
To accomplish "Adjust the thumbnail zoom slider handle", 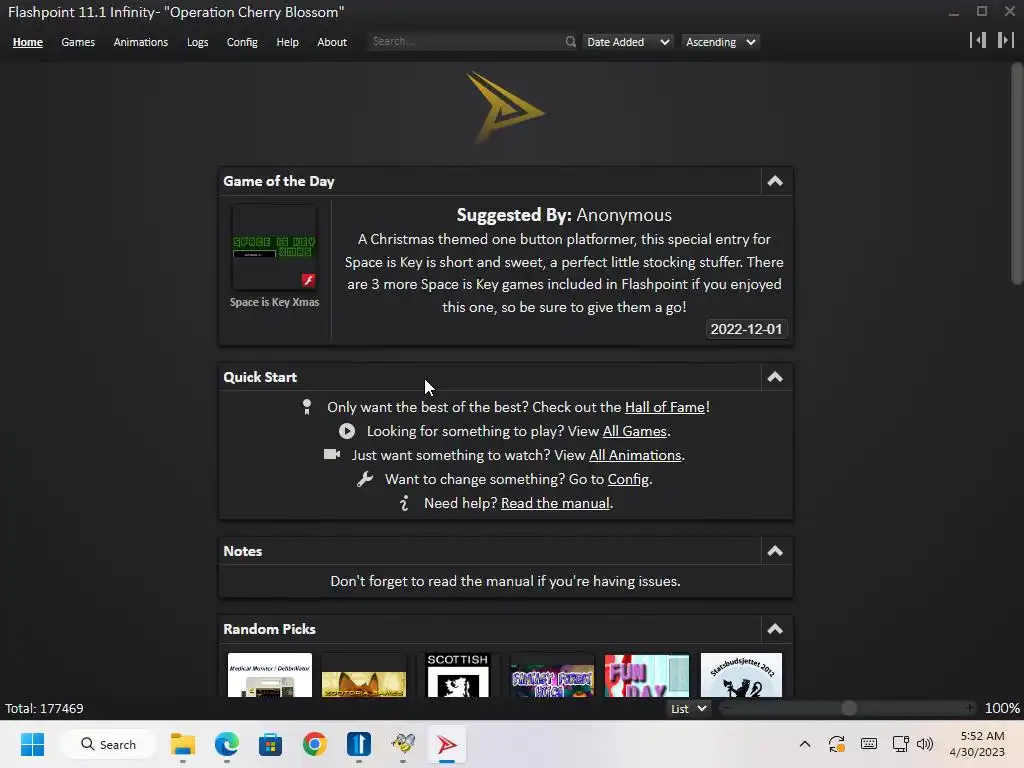I will (849, 708).
